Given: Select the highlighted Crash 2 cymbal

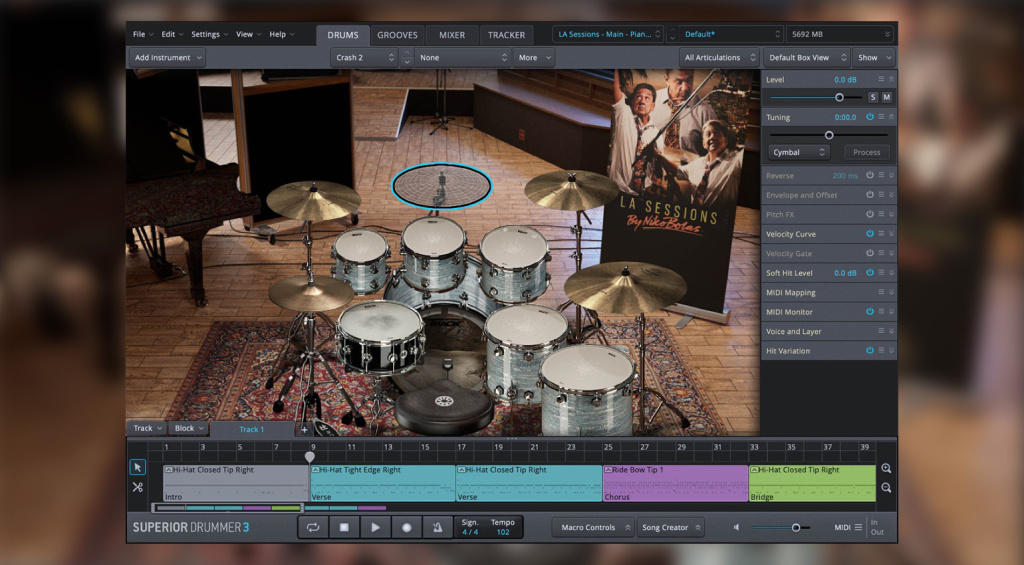Looking at the screenshot, I should [441, 186].
